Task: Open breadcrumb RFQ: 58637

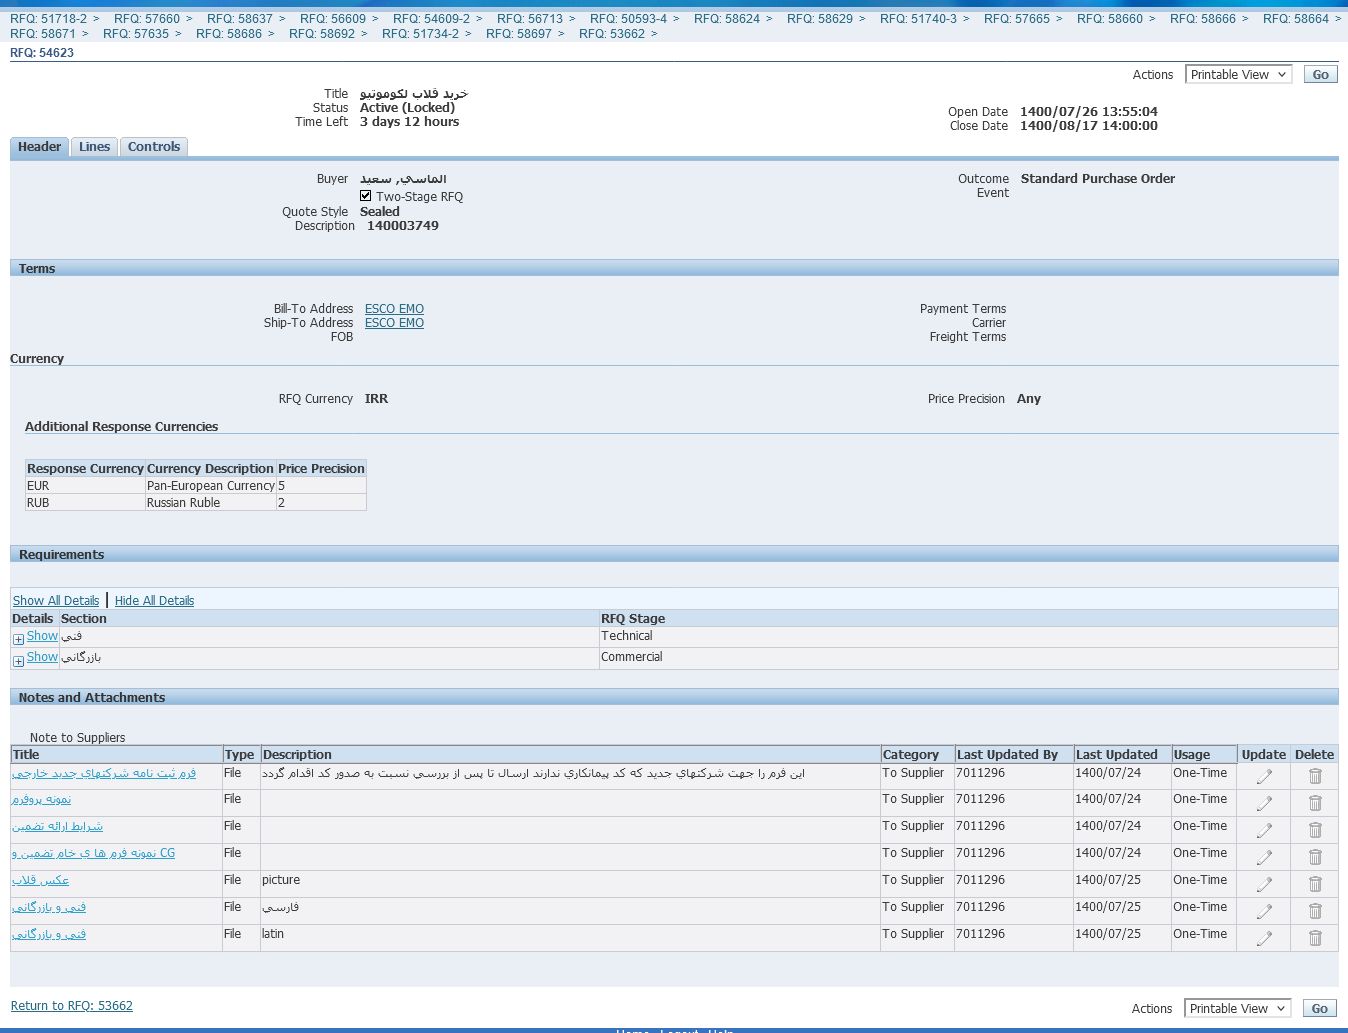Action: point(240,19)
